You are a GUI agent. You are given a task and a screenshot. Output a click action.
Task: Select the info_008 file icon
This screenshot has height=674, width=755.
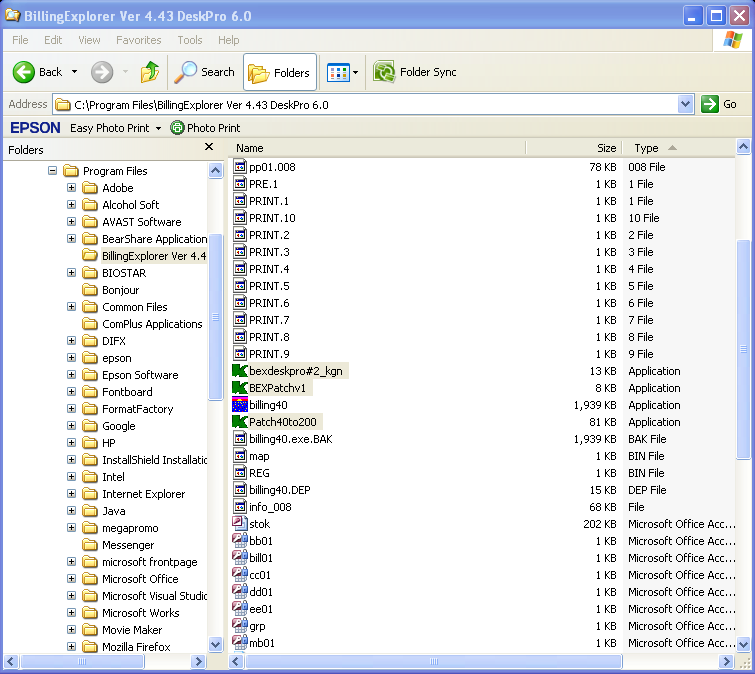pos(240,507)
